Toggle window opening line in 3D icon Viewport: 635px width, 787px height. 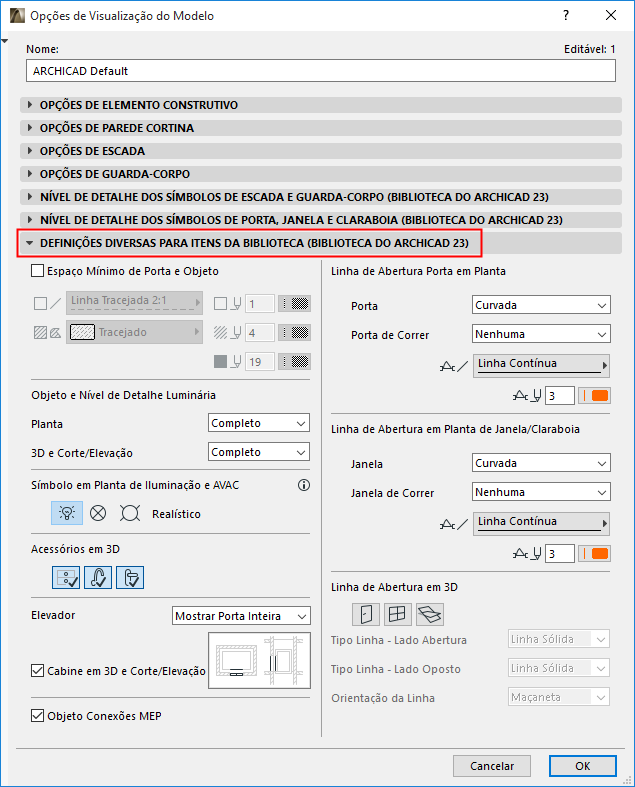pyautogui.click(x=398, y=614)
